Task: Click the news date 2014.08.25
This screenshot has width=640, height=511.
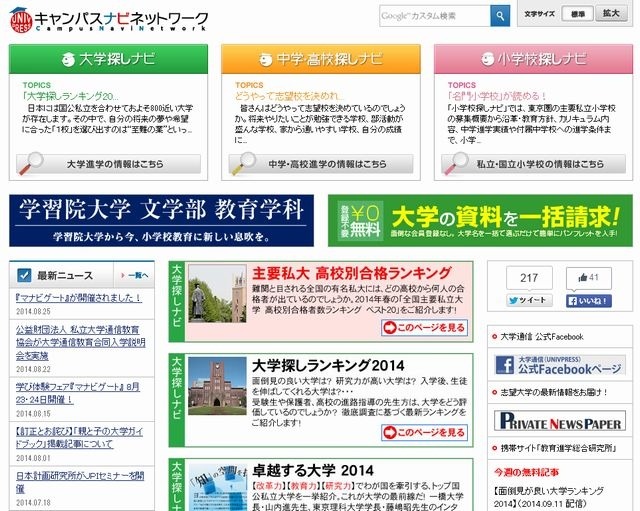Action: coord(33,311)
